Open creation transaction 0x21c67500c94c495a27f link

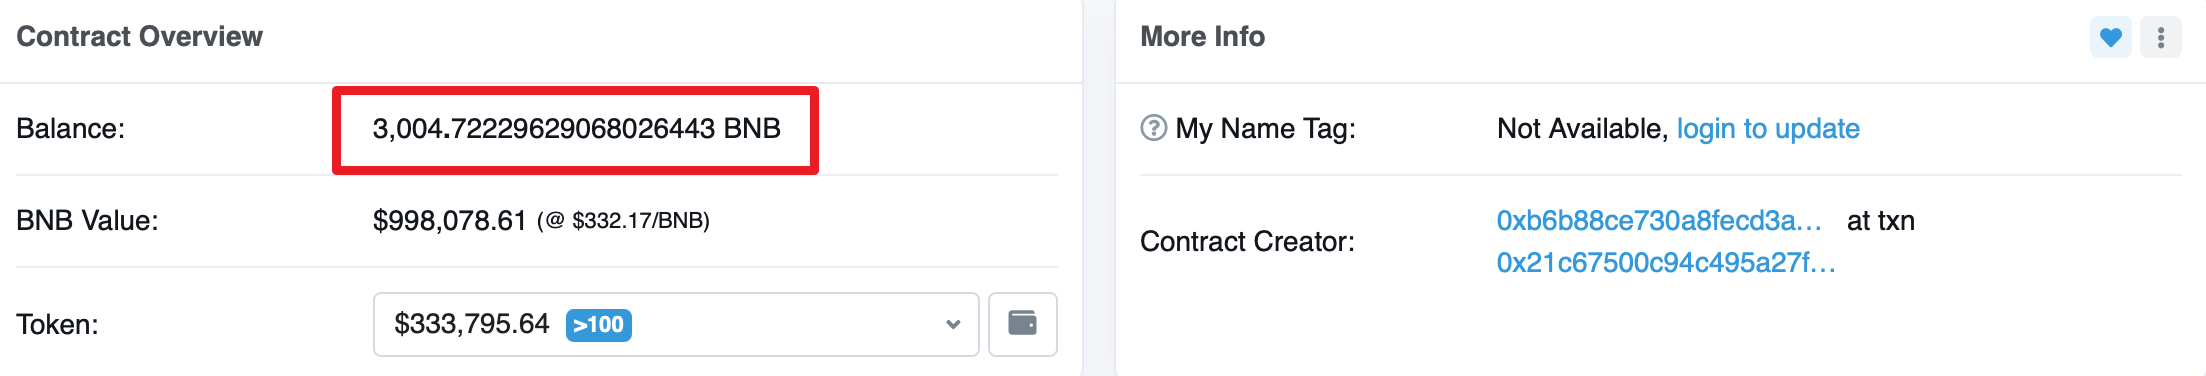click(1666, 263)
